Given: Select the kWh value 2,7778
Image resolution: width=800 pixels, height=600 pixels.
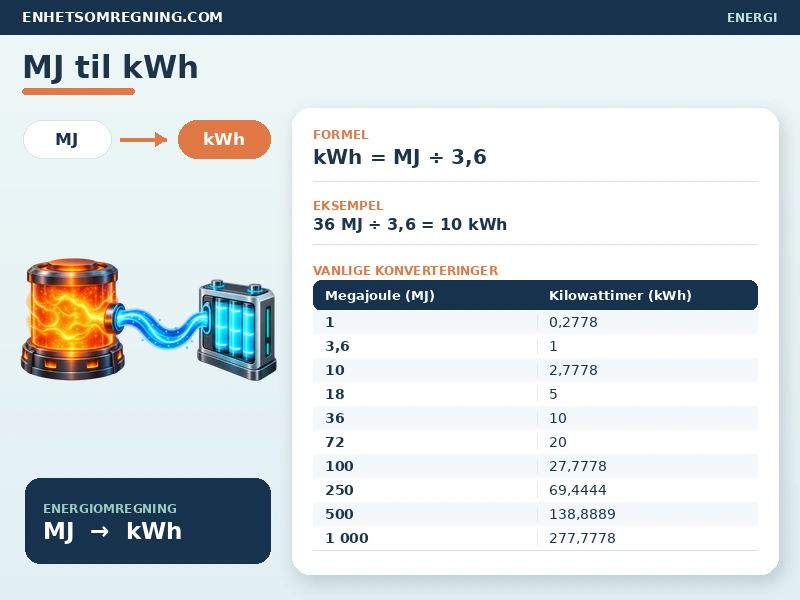Looking at the screenshot, I should click(x=573, y=370).
